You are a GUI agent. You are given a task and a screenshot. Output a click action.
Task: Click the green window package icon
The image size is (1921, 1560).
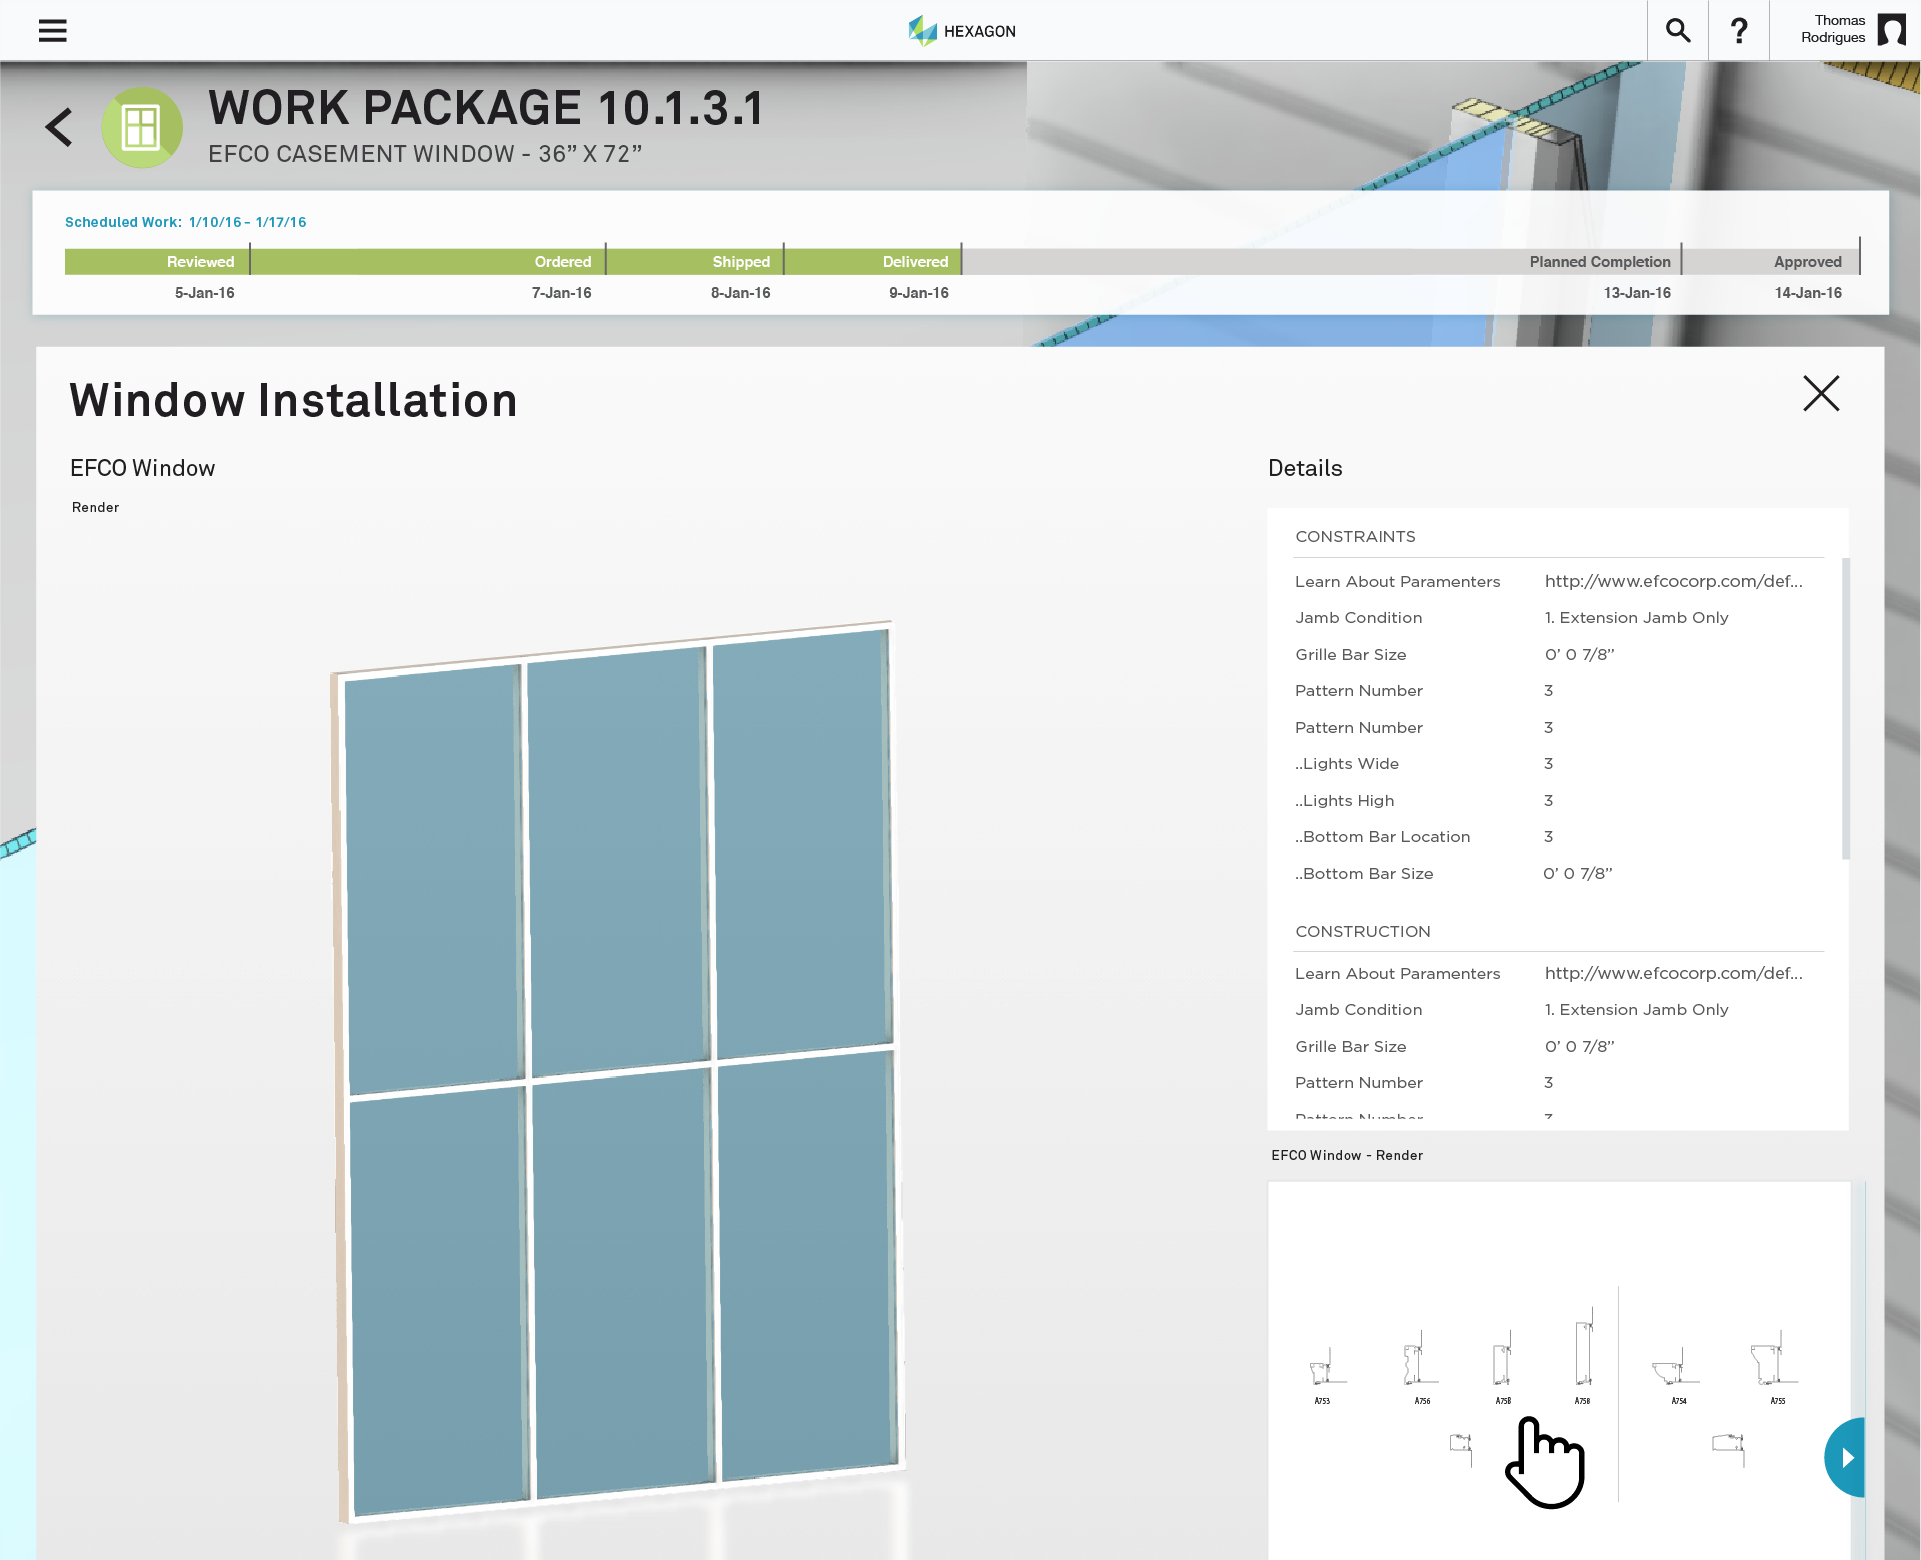coord(141,128)
